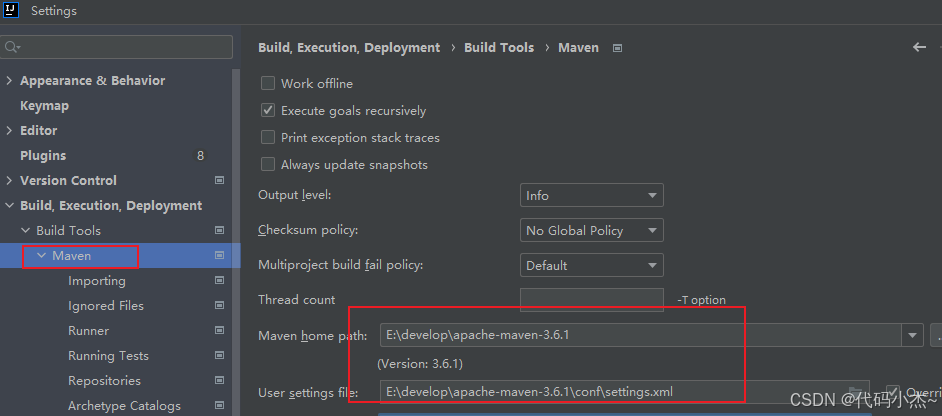This screenshot has height=416, width=942.
Task: Click project settings icon next to Version Control
Action: (x=219, y=181)
